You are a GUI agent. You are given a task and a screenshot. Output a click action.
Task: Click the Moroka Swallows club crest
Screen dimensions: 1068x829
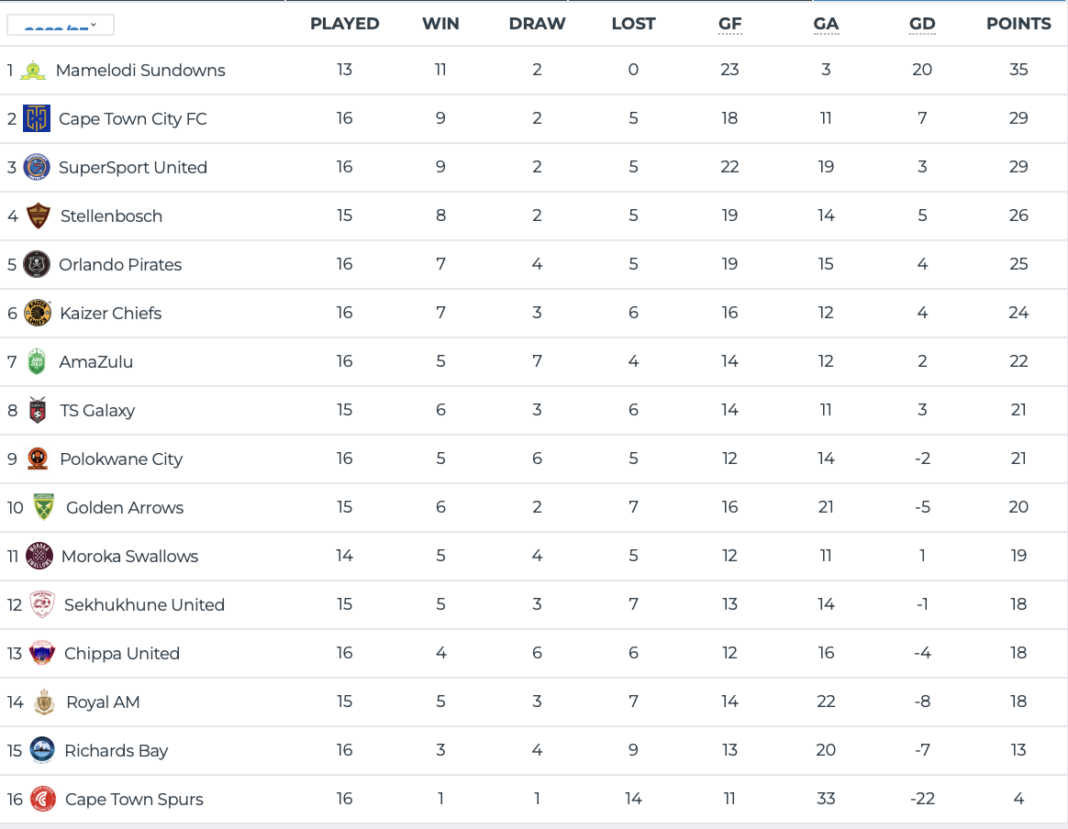[x=37, y=556]
